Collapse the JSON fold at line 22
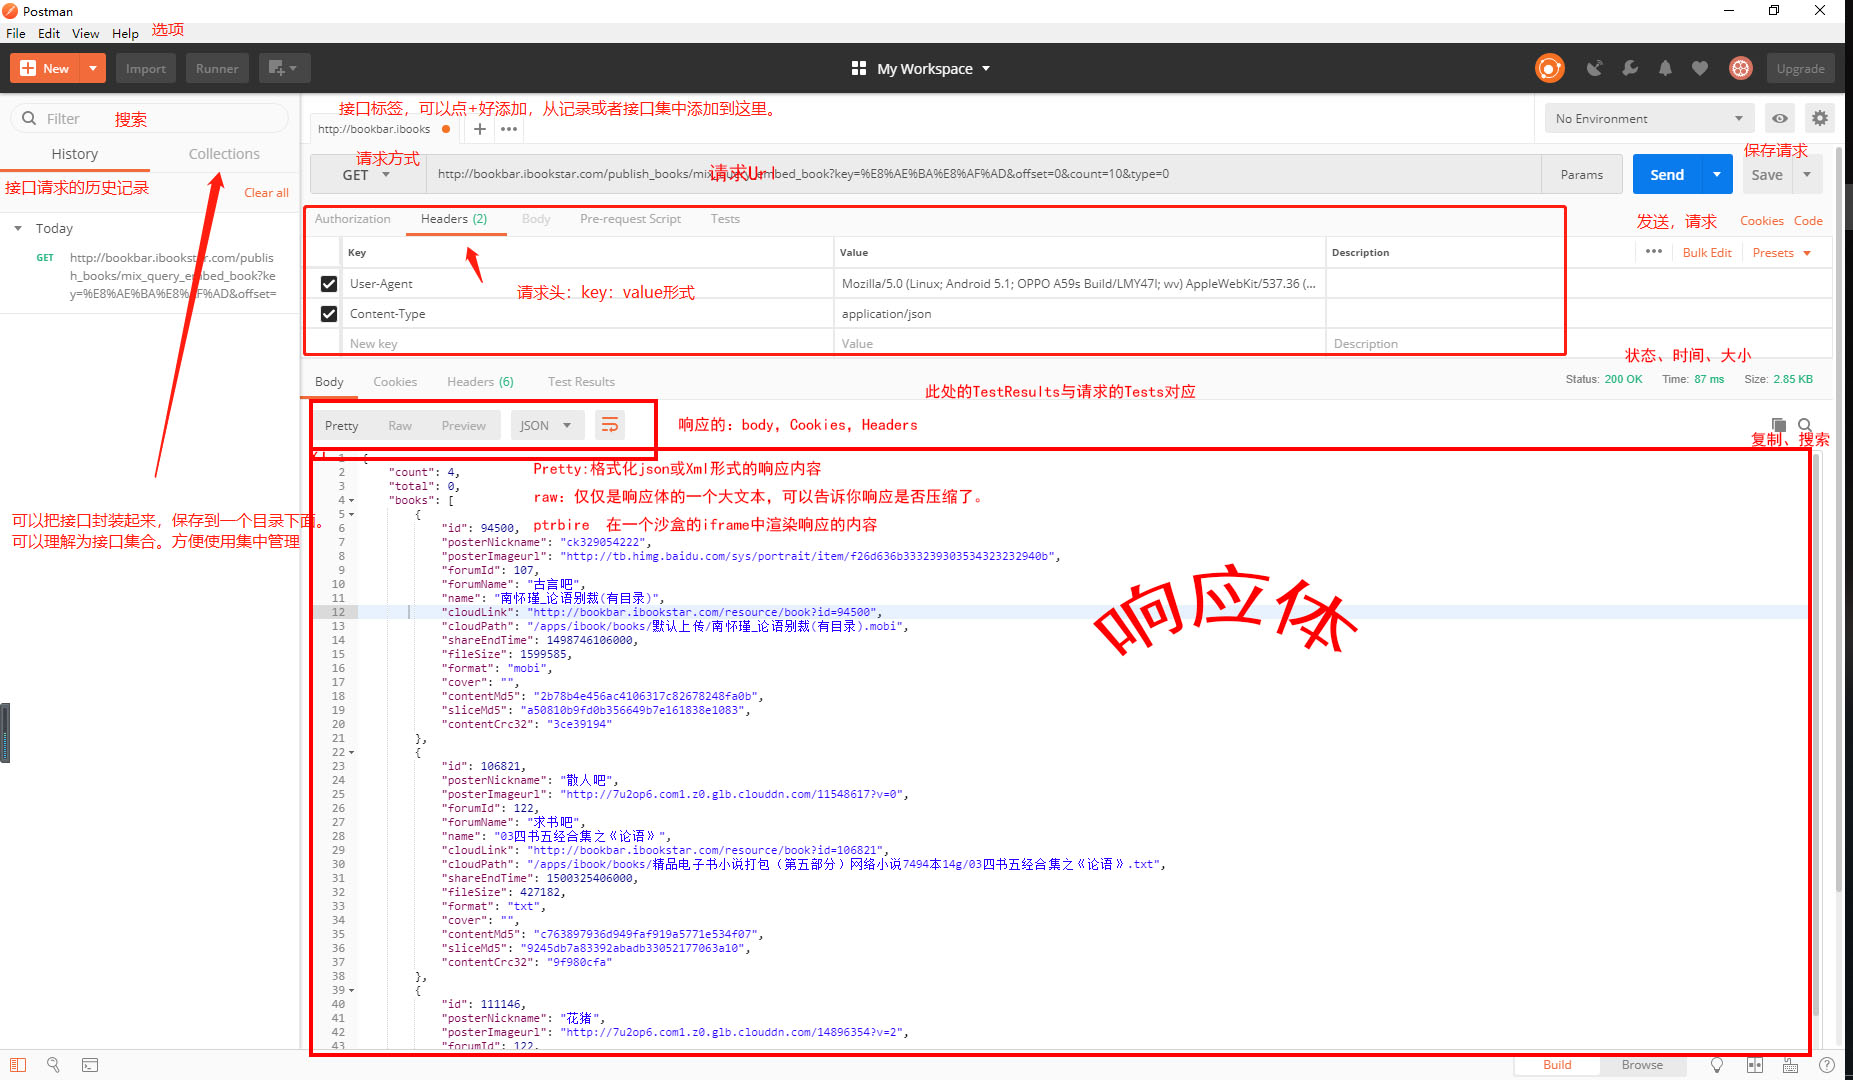 (351, 752)
